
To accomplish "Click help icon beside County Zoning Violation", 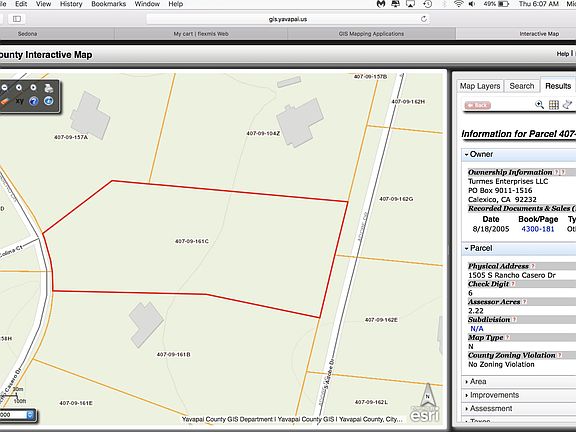I will 559,355.
